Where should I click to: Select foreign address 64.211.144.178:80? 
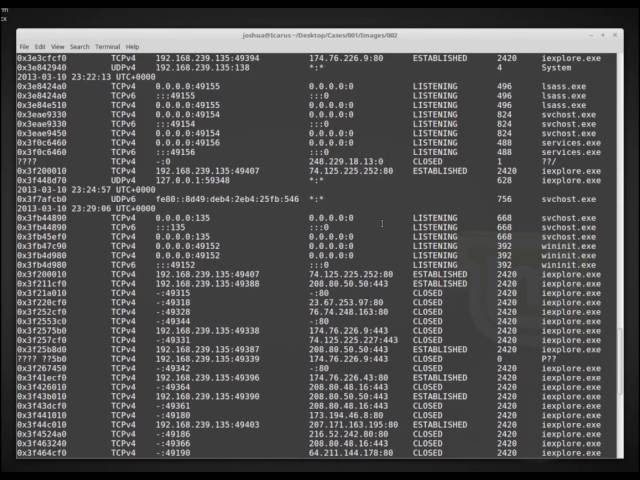(x=351, y=453)
